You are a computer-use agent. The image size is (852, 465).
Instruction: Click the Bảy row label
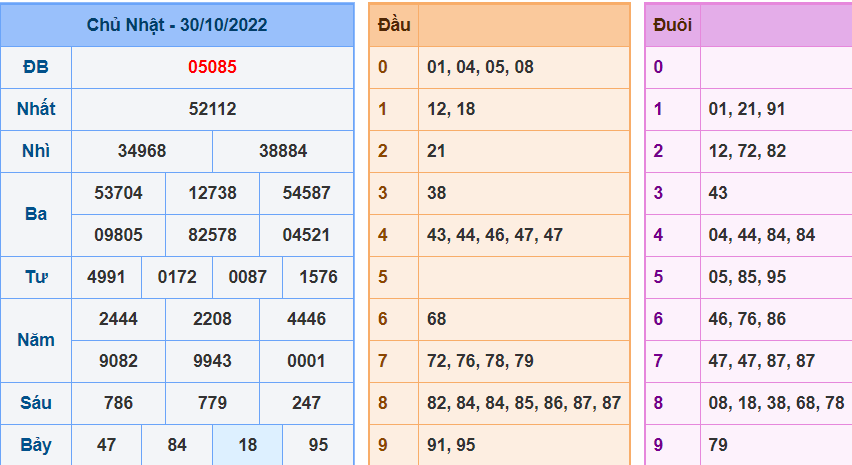(x=36, y=445)
